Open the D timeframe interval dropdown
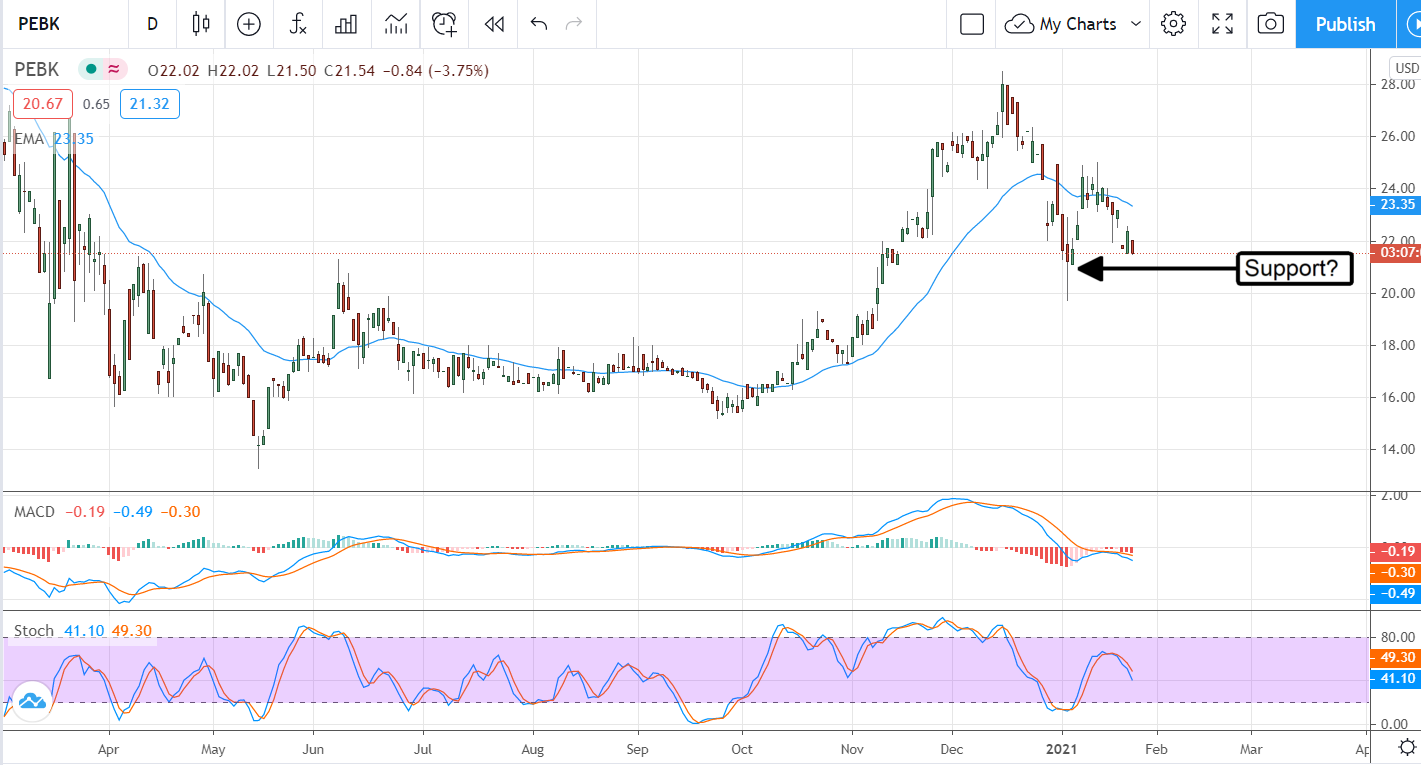The image size is (1421, 765). tap(152, 24)
